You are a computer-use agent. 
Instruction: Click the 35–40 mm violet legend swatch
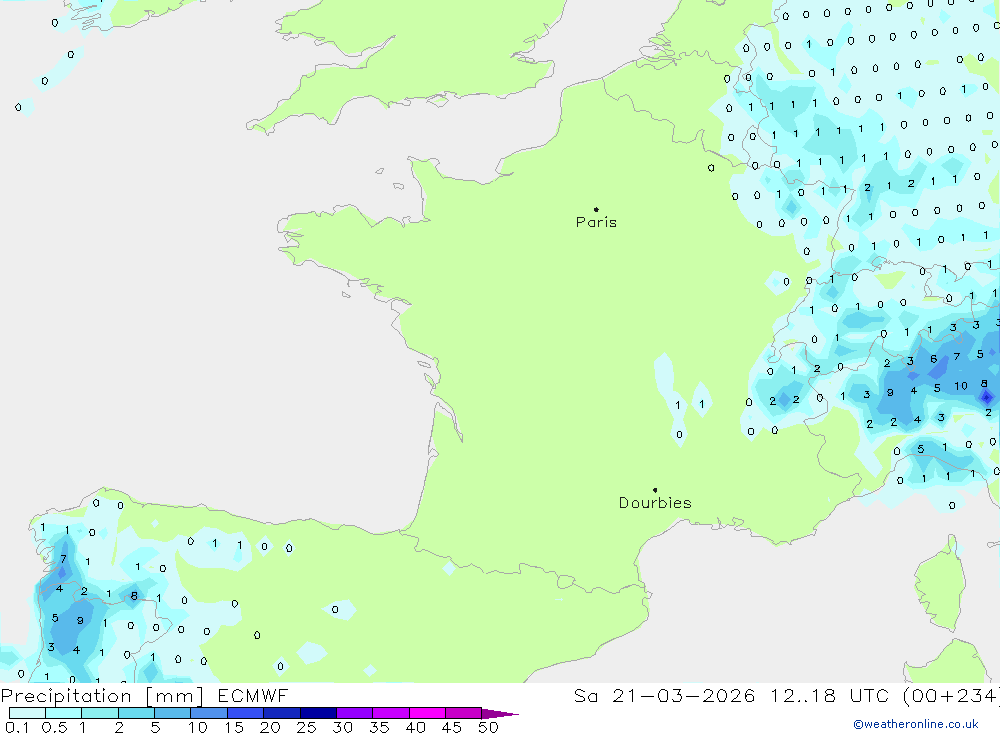(x=391, y=713)
